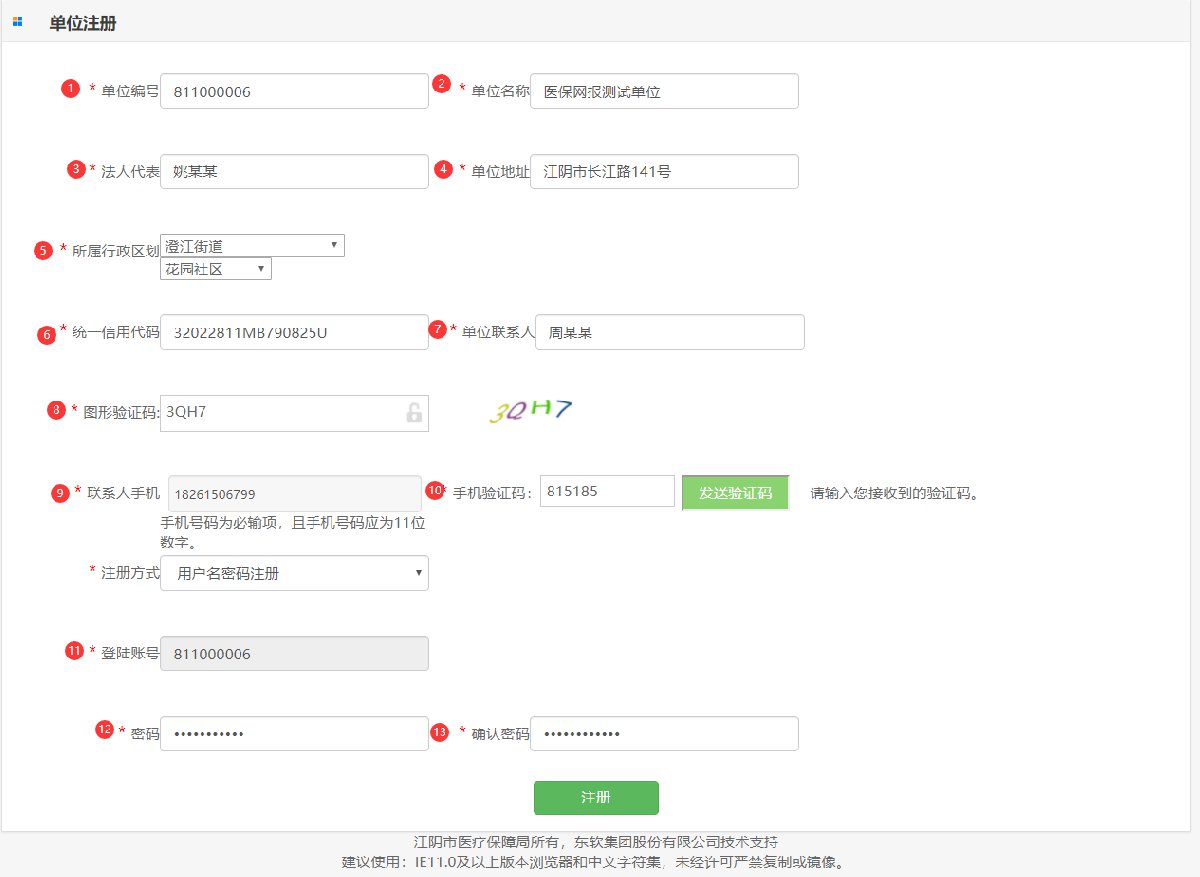Image resolution: width=1200 pixels, height=877 pixels.
Task: Click the 3QH7 captcha image to refresh
Action: [530, 410]
